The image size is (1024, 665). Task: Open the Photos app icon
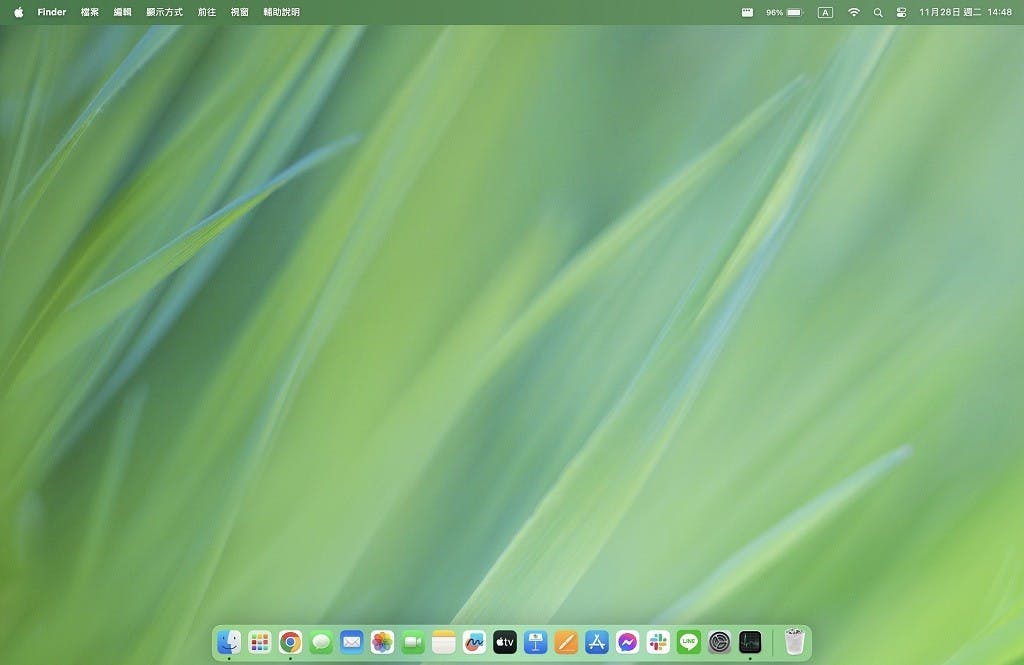pyautogui.click(x=382, y=642)
